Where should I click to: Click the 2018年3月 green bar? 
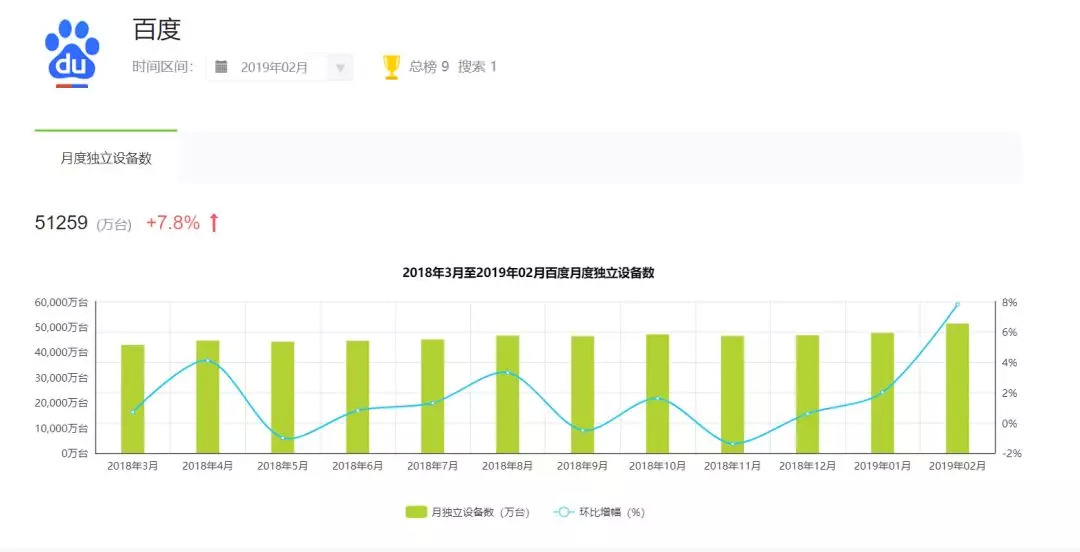133,399
